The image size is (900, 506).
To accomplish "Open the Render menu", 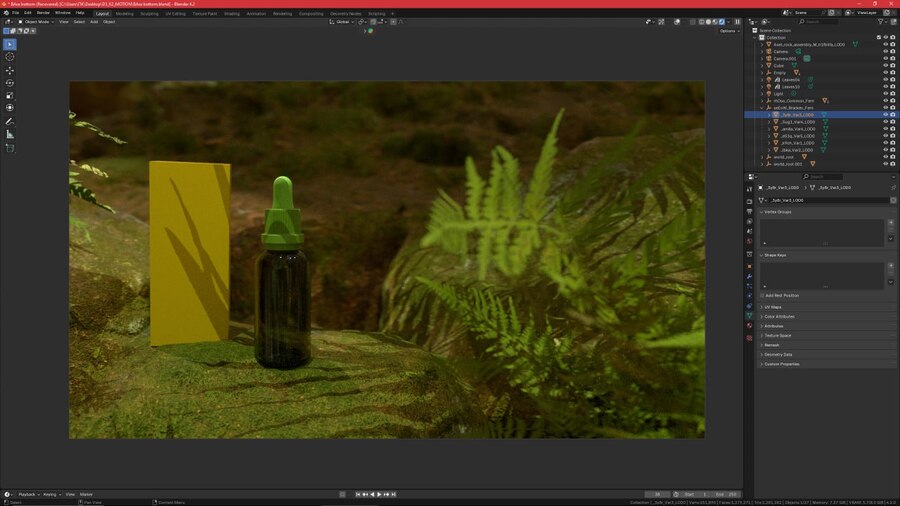I will (x=43, y=13).
